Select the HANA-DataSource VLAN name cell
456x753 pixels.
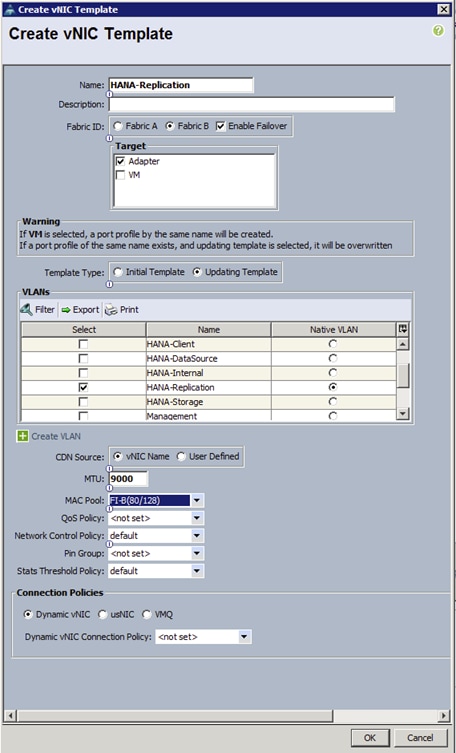point(209,359)
